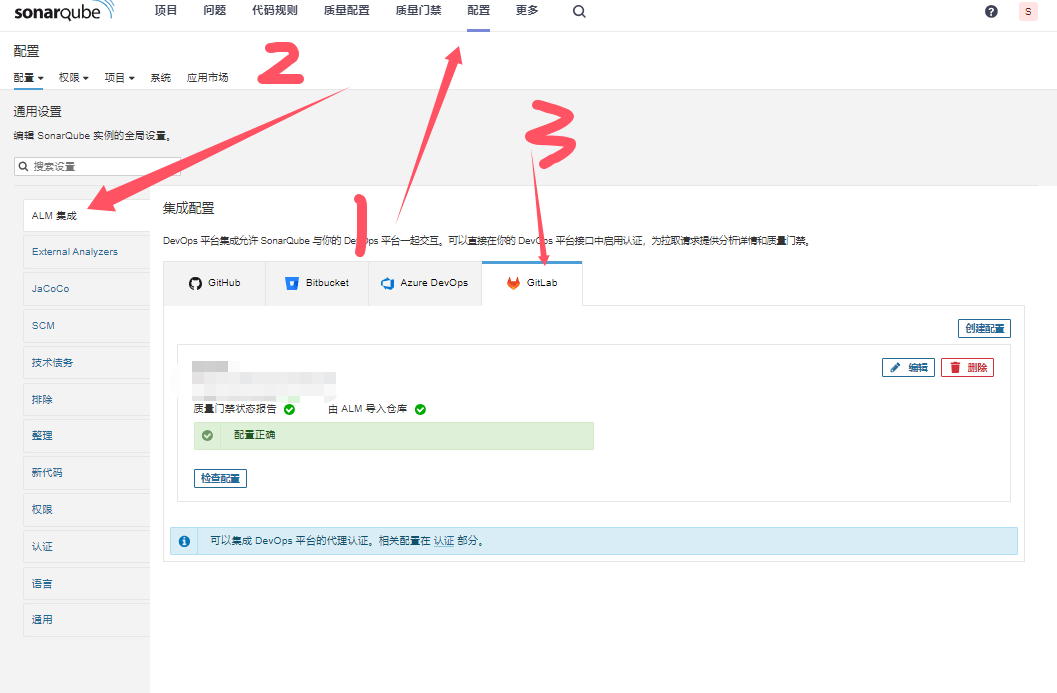
Task: Click the Azure DevOps logo icon
Action: (388, 283)
